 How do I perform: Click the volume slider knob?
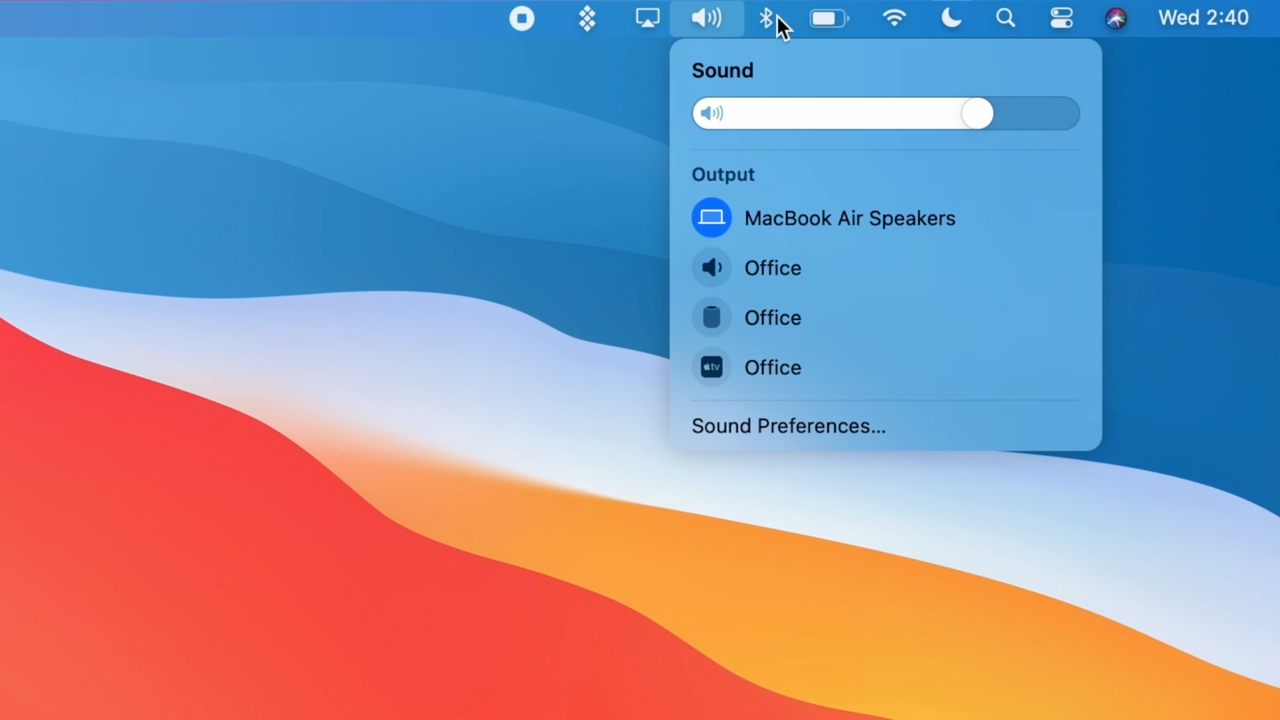click(977, 113)
